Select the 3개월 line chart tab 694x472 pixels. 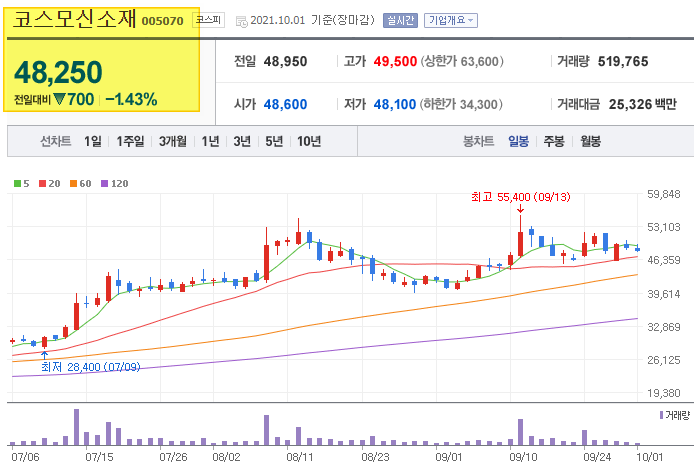(x=173, y=141)
